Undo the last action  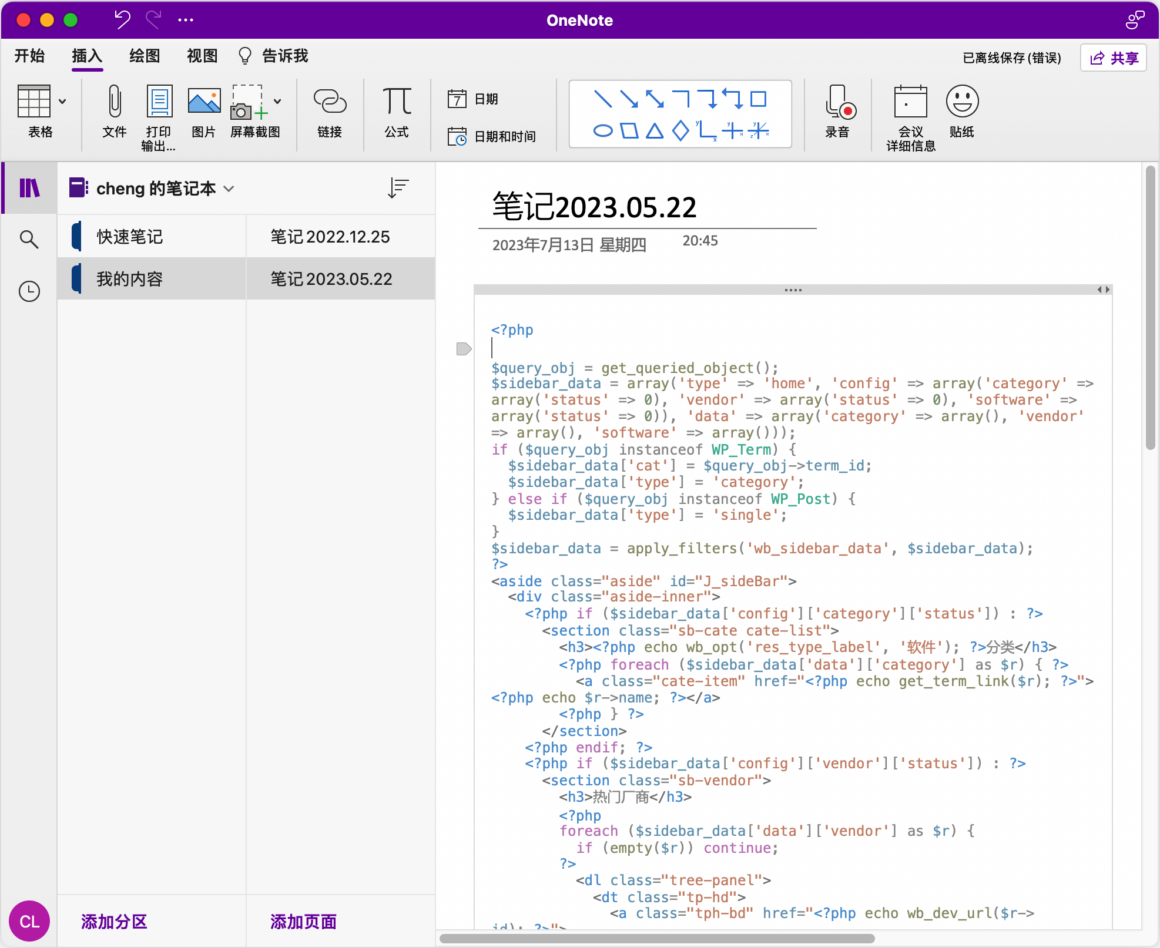122,19
